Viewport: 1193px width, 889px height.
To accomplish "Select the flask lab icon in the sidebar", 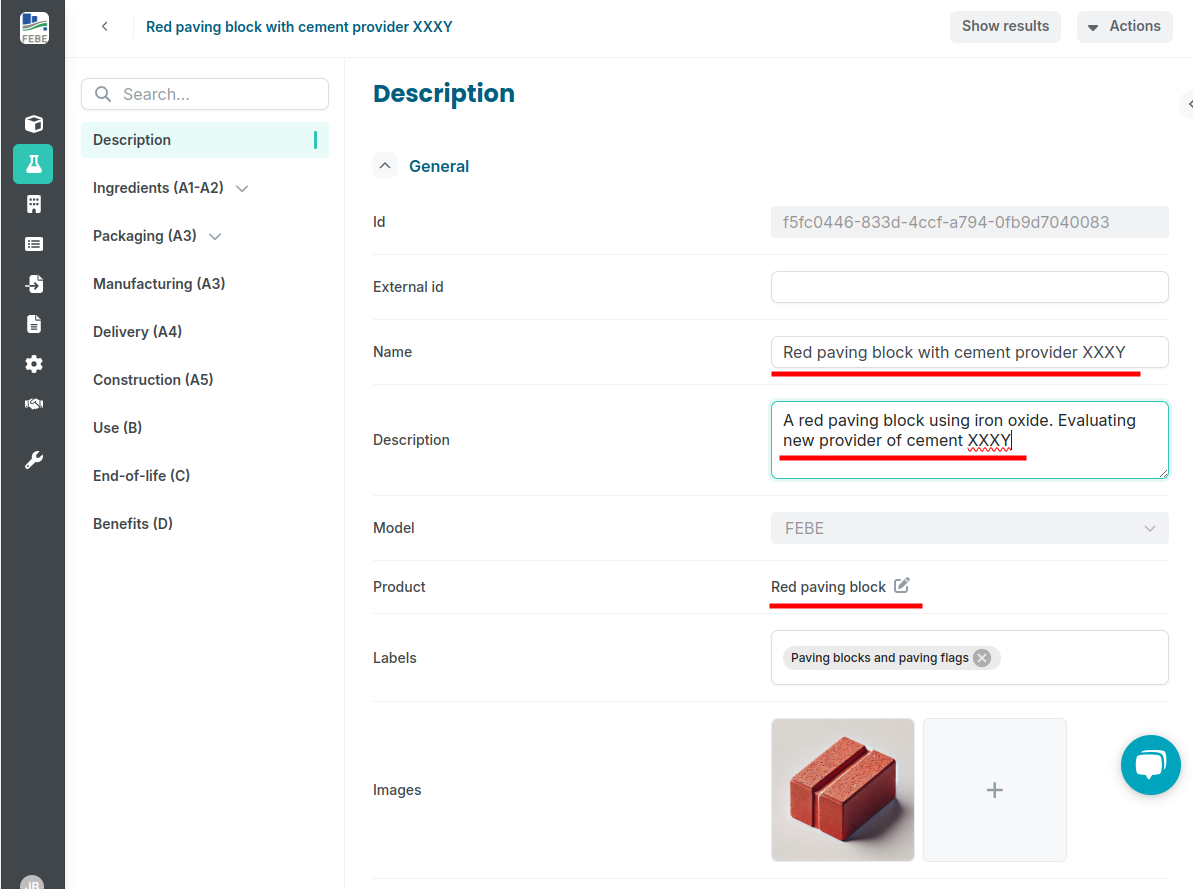I will 33,164.
